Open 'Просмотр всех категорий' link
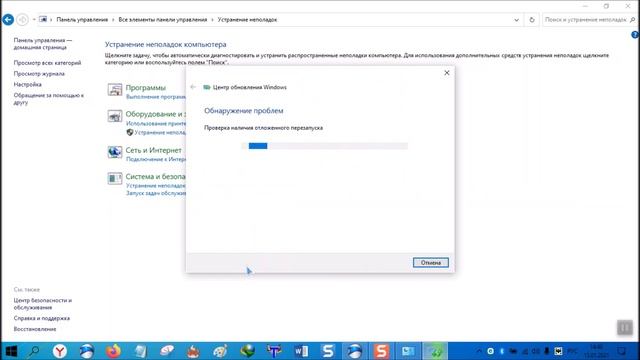The height and width of the screenshot is (360, 640). pos(47,63)
